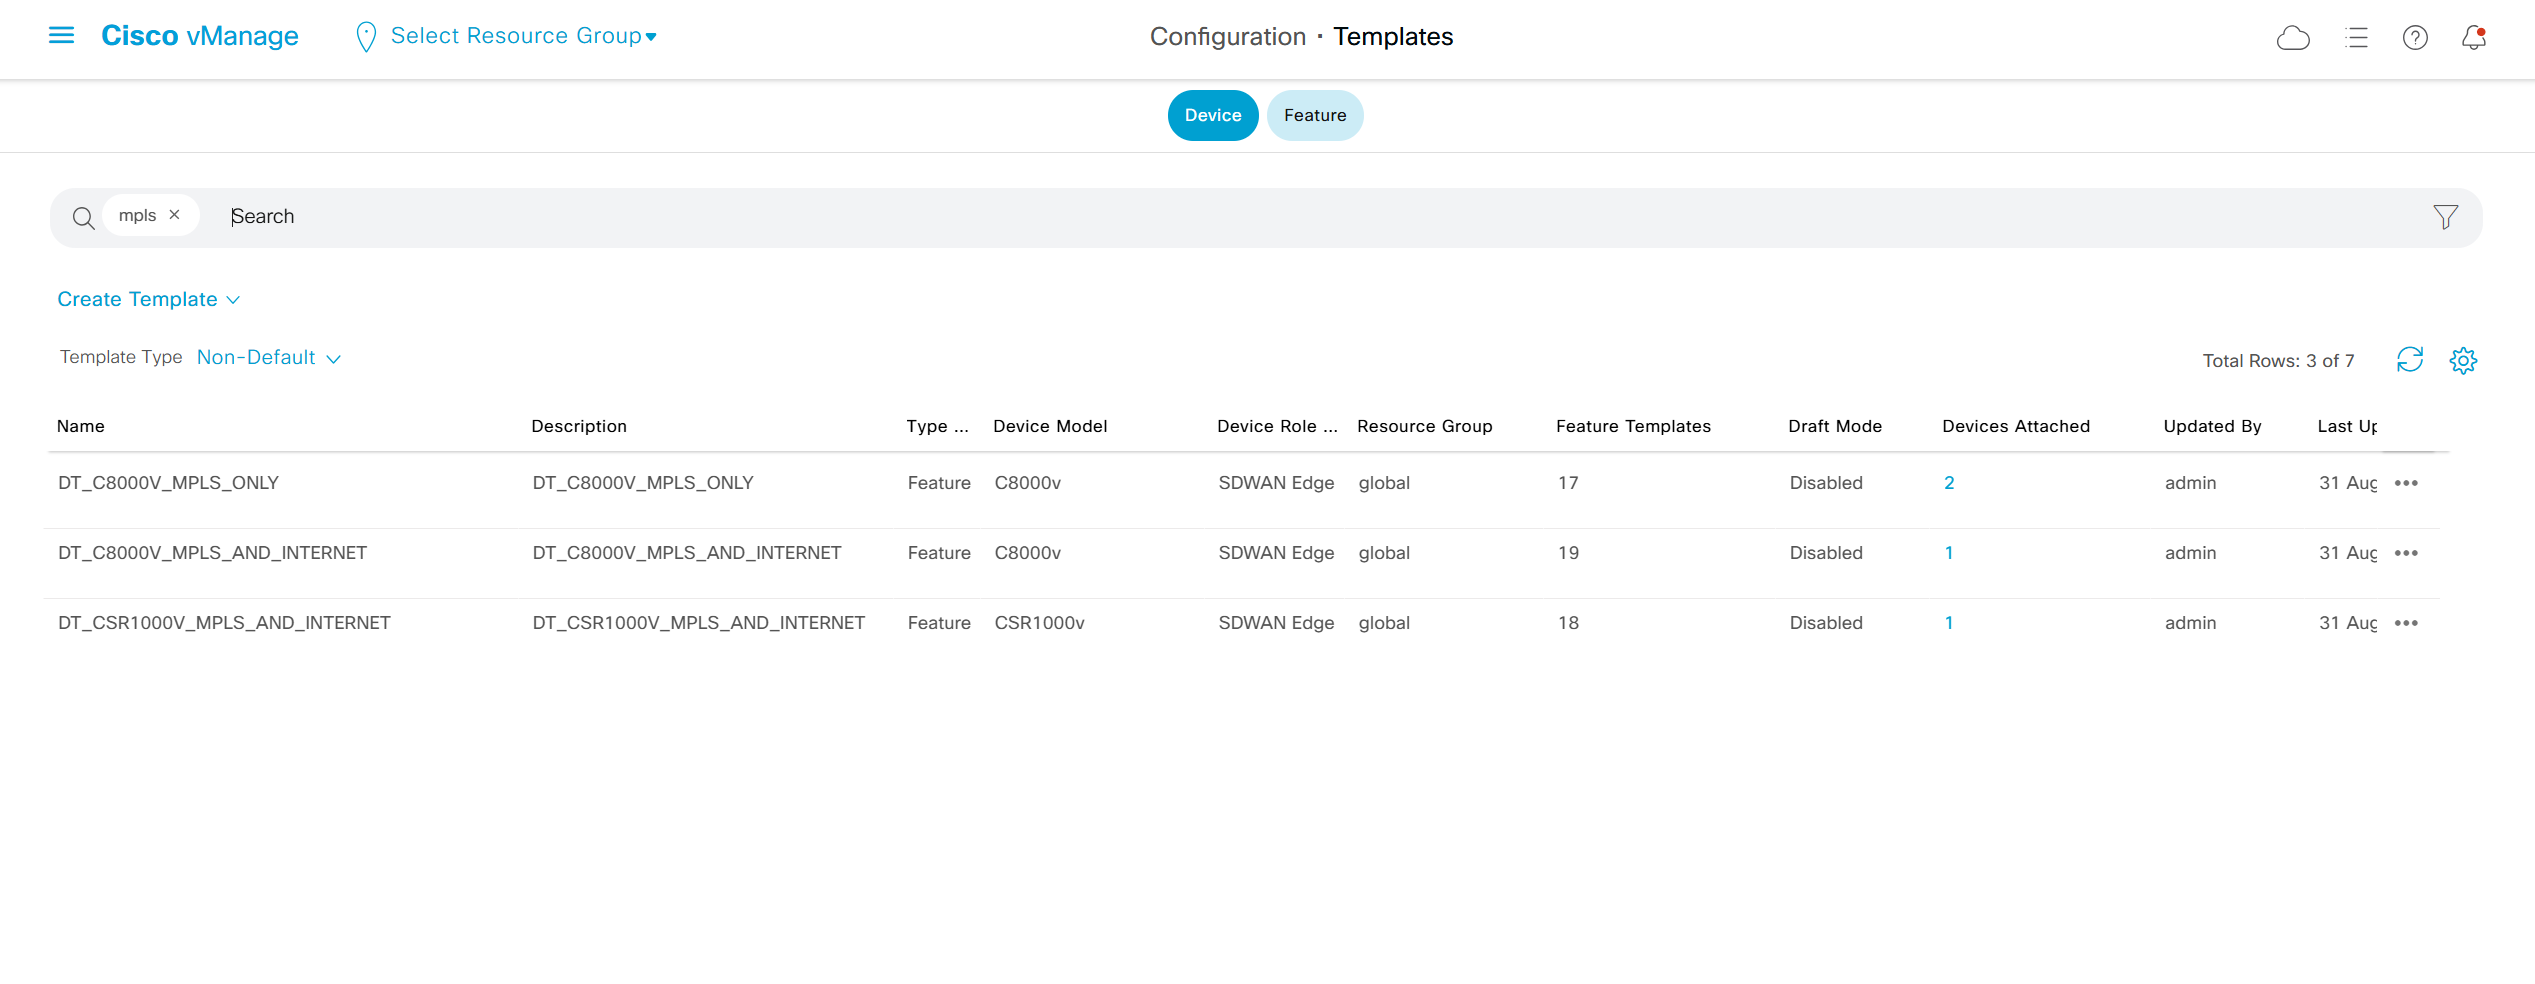Open the task list icon

(x=2356, y=38)
